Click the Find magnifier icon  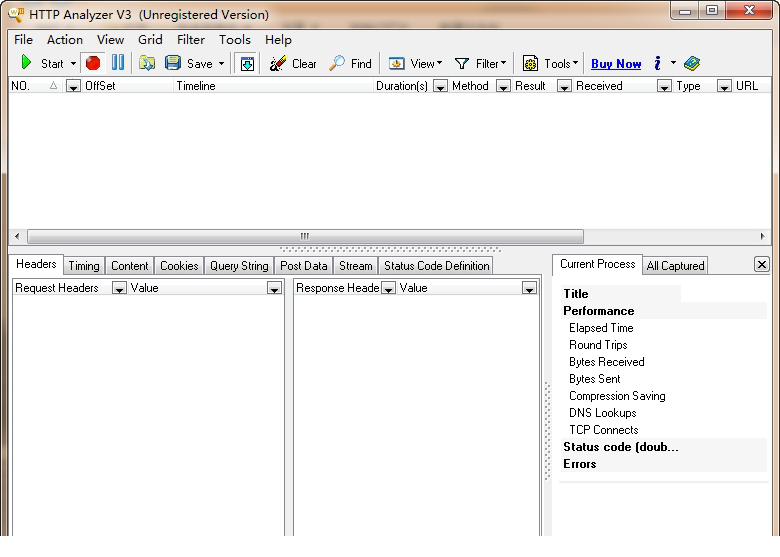(337, 63)
